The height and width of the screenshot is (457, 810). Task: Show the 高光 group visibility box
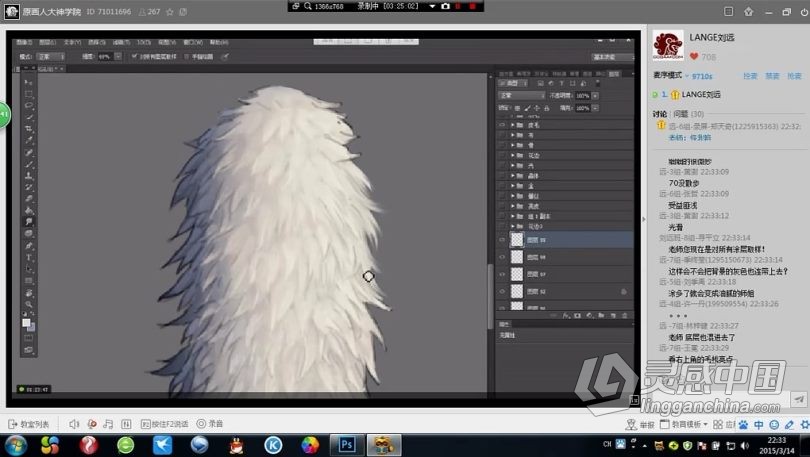[x=502, y=206]
